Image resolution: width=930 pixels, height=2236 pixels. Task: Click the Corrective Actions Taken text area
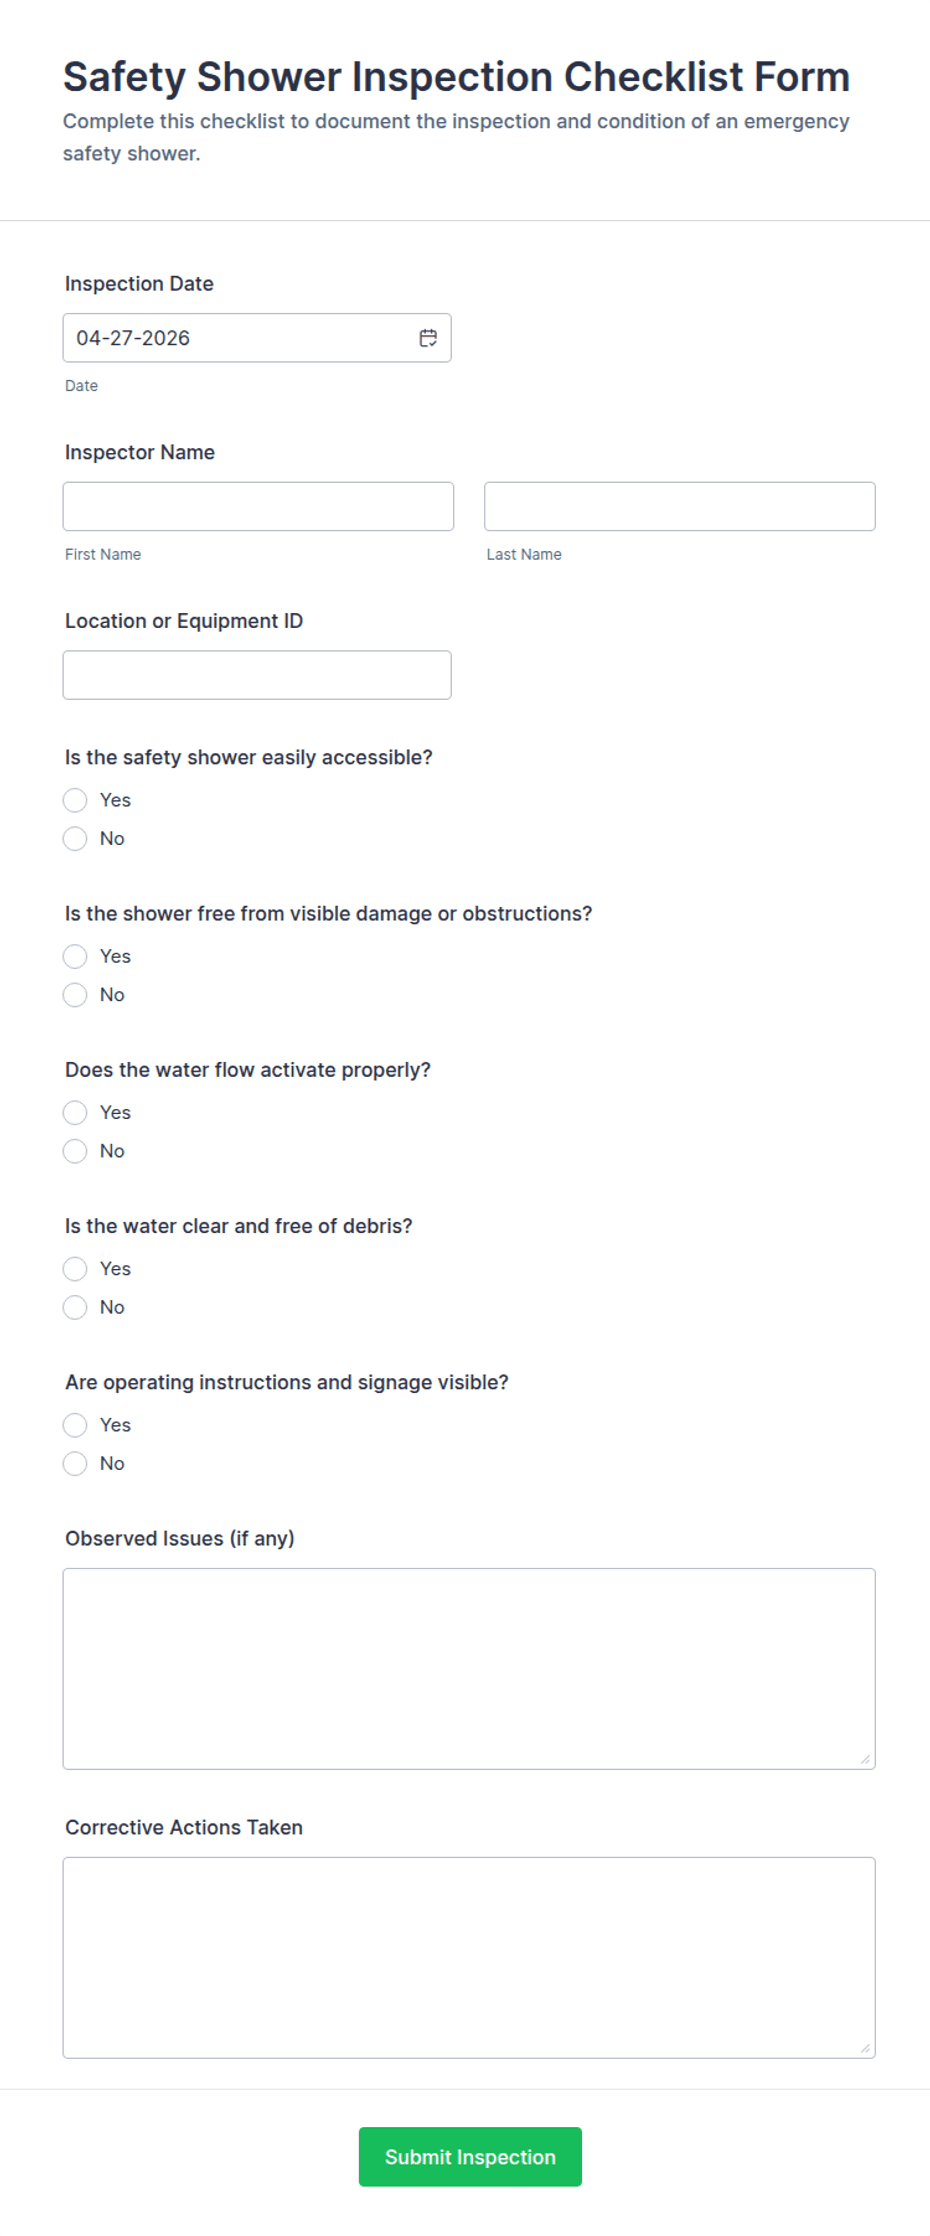coord(468,1957)
